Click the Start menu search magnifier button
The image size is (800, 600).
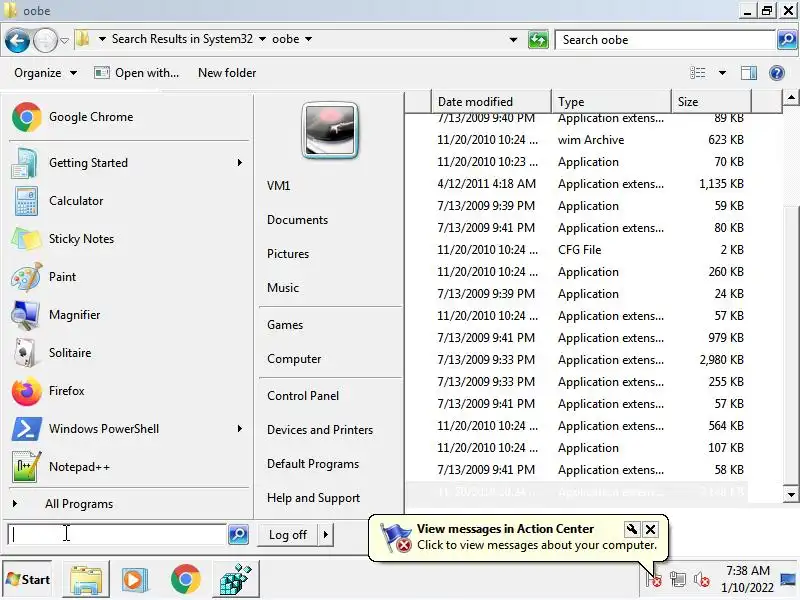[x=238, y=534]
